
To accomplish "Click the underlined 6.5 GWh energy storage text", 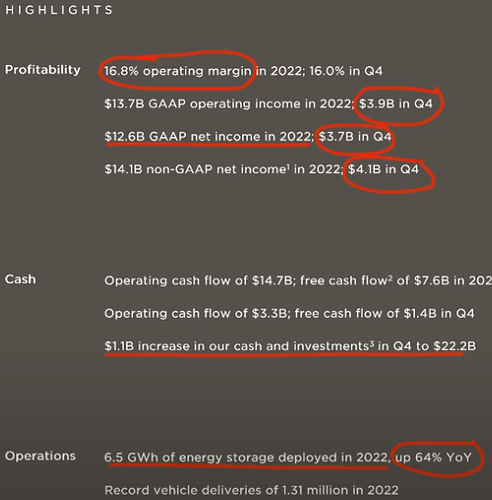I will point(247,458).
